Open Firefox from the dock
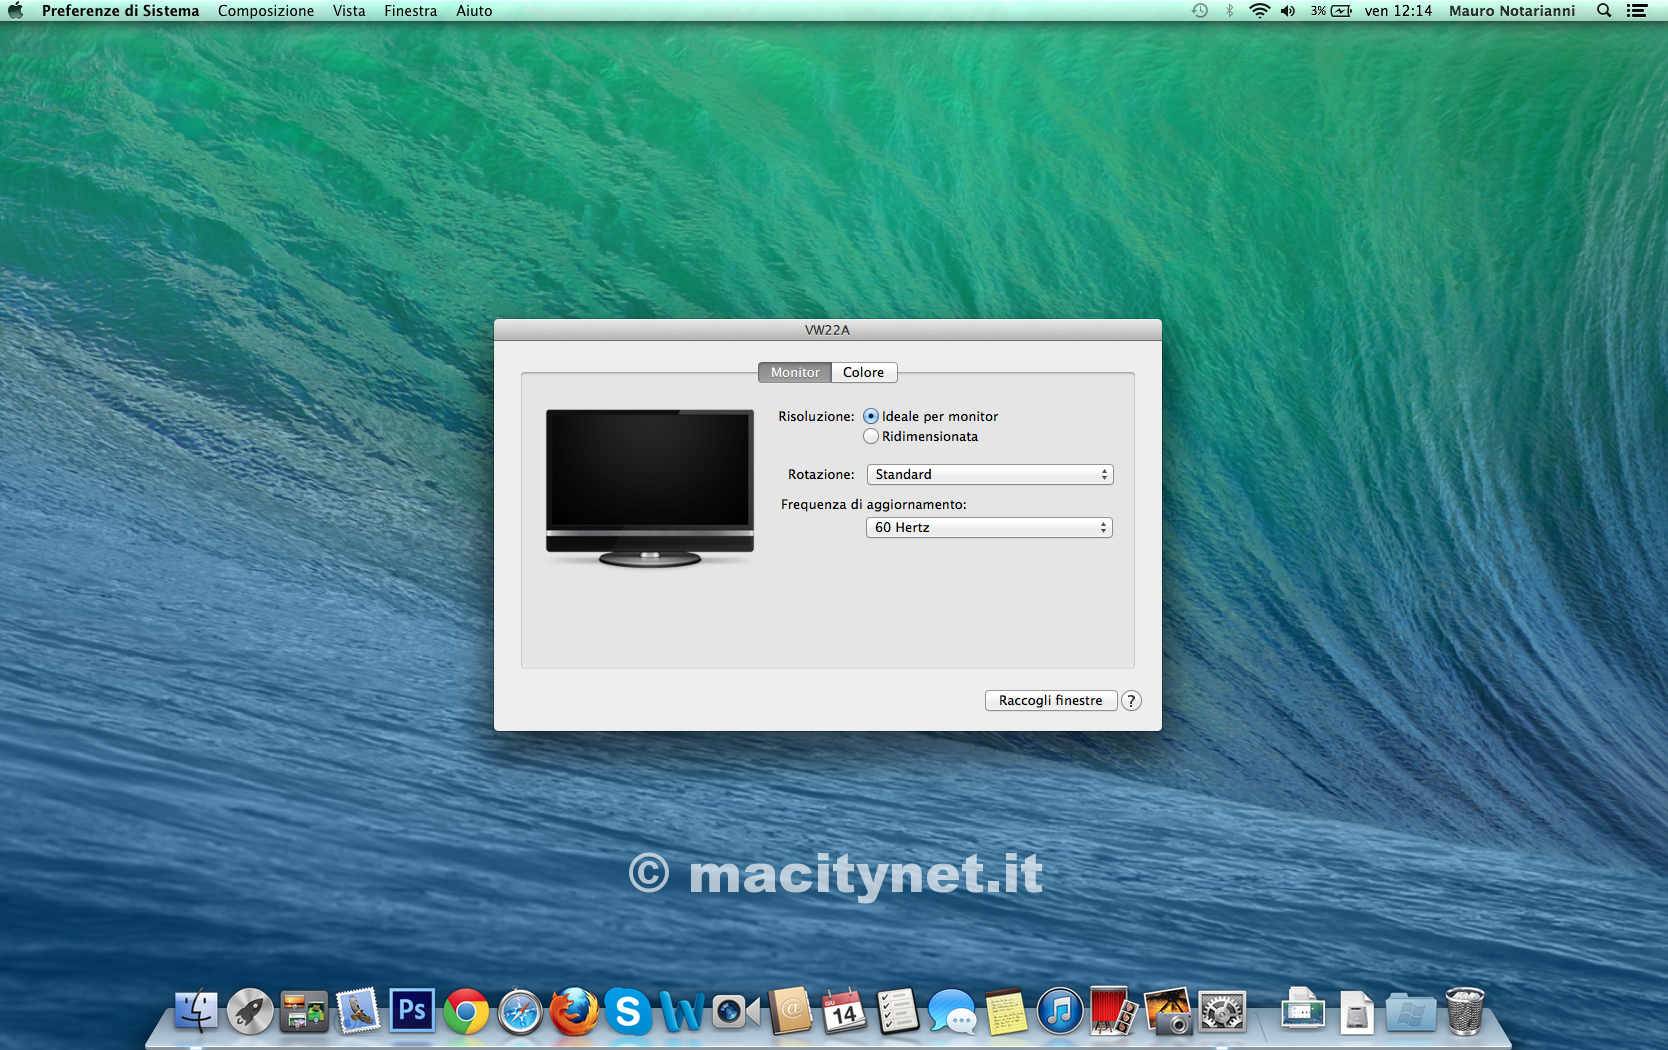 574,1012
